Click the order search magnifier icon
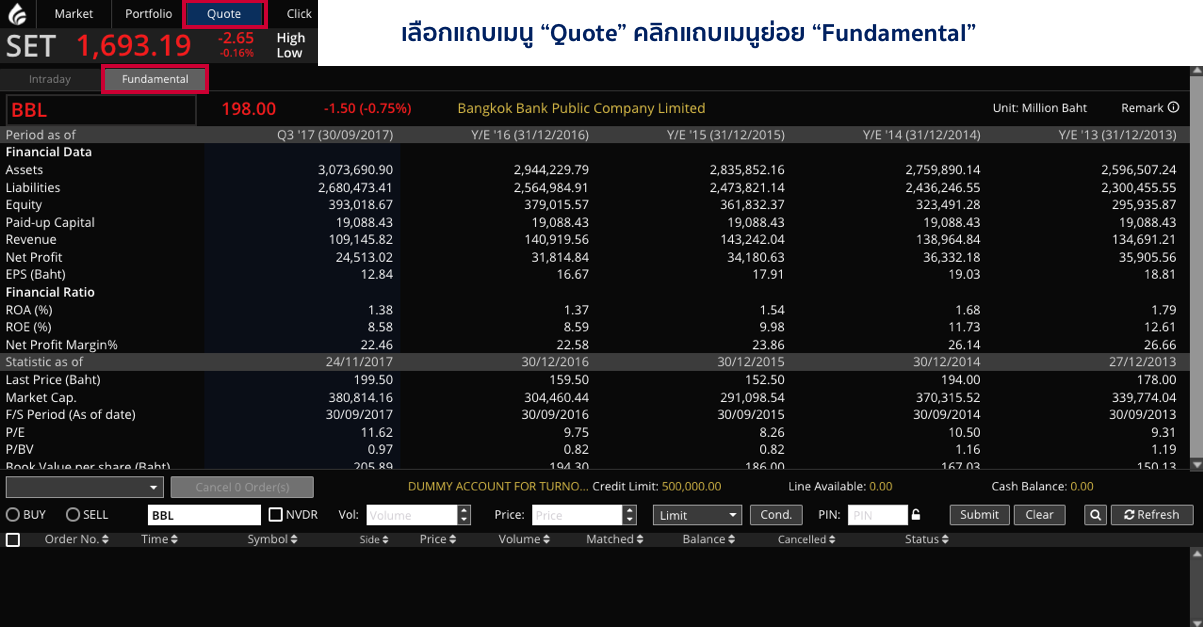 click(1096, 515)
